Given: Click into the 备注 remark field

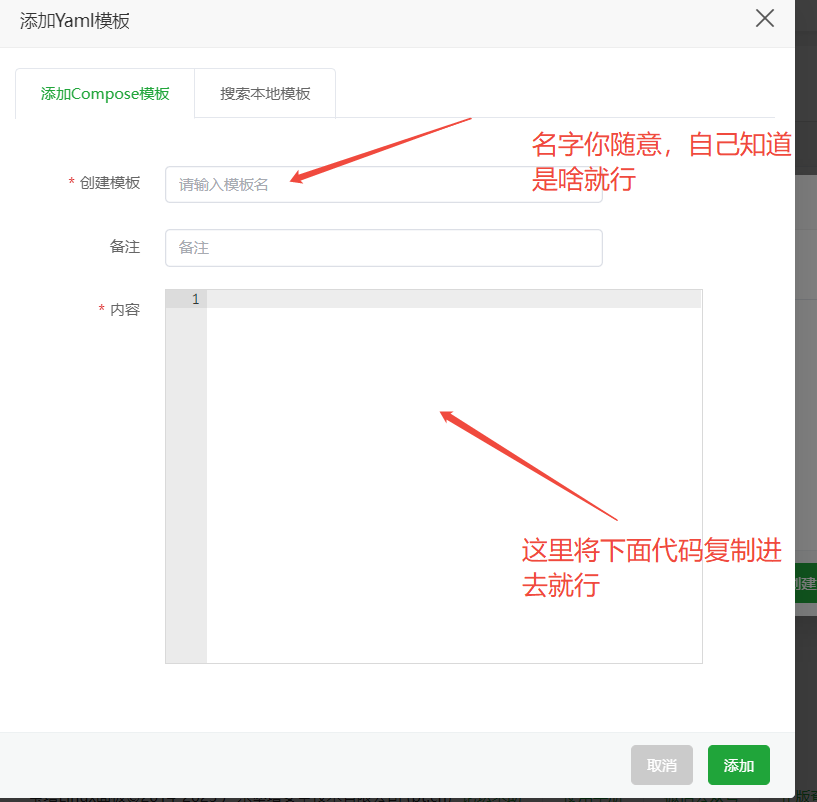Looking at the screenshot, I should [383, 248].
